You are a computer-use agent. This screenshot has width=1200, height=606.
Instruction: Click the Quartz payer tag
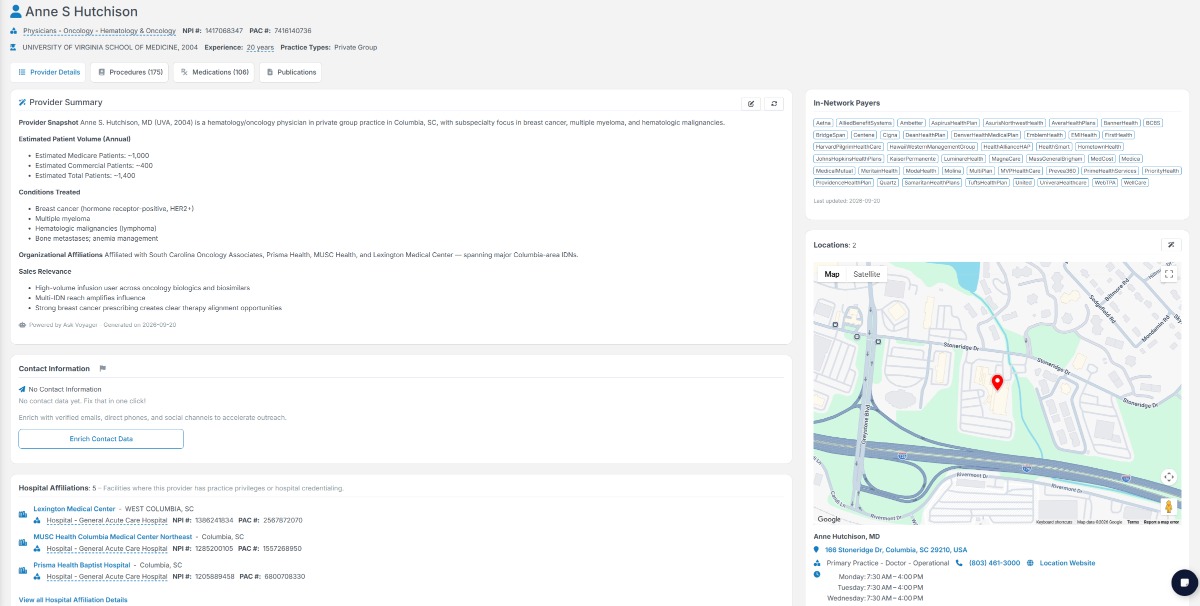[888, 183]
